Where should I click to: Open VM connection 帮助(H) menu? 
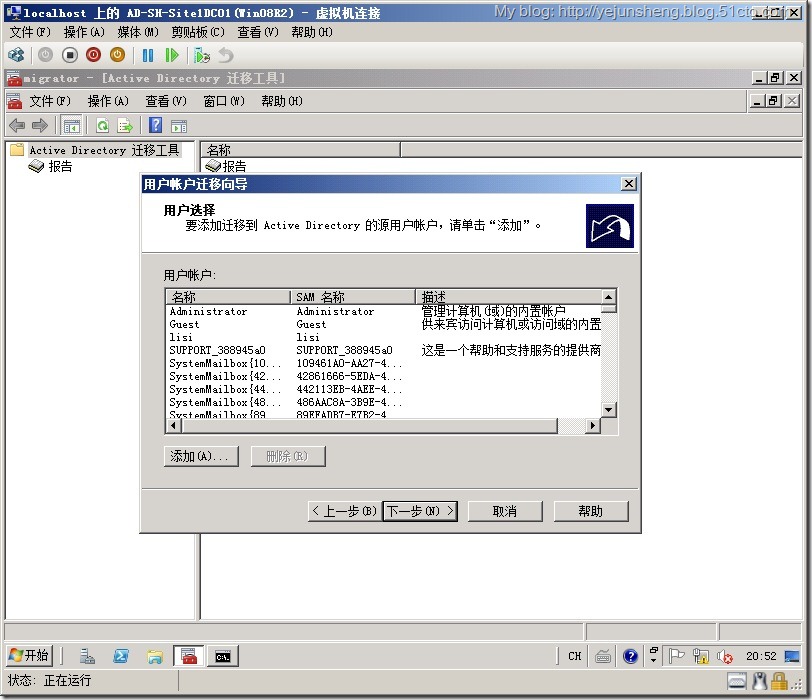click(312, 32)
